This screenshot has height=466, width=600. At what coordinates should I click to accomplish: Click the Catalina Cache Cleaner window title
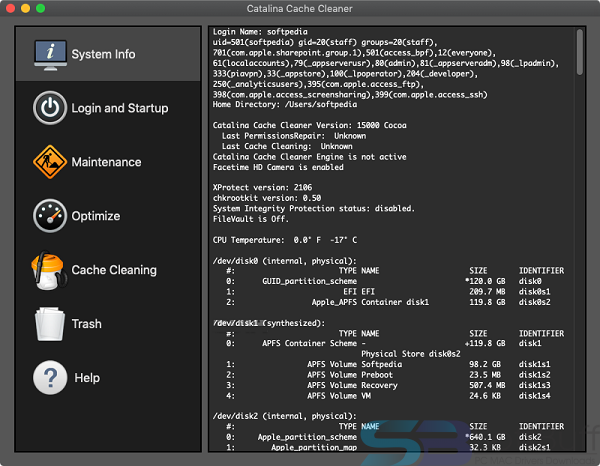(x=300, y=8)
